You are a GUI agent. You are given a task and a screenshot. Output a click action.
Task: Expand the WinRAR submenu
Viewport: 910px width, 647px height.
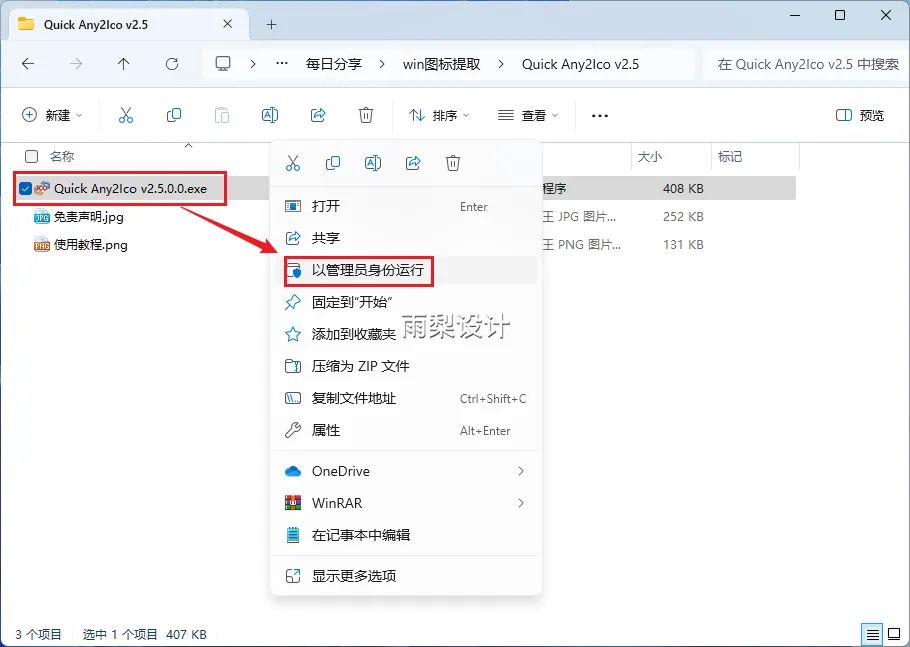521,503
